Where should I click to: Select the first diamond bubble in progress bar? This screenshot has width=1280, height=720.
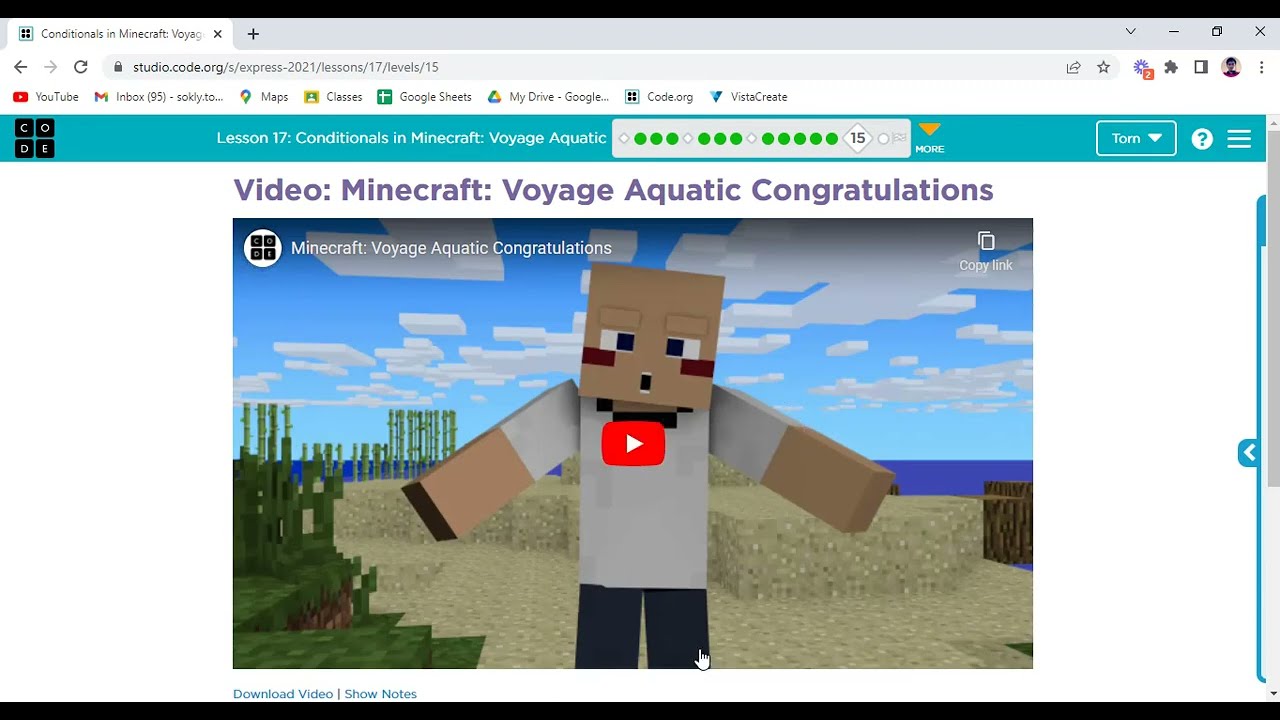coord(624,139)
